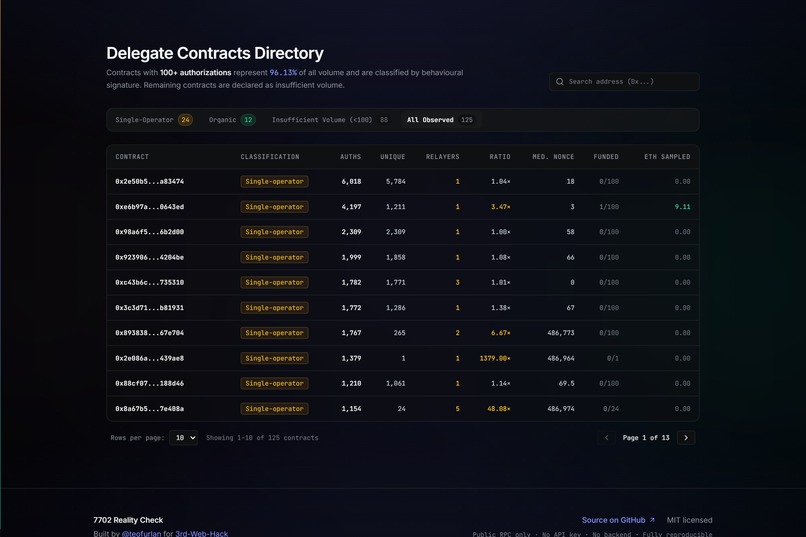Click contract address 0x2e086a...439ae8
This screenshot has width=806, height=537.
click(x=150, y=358)
